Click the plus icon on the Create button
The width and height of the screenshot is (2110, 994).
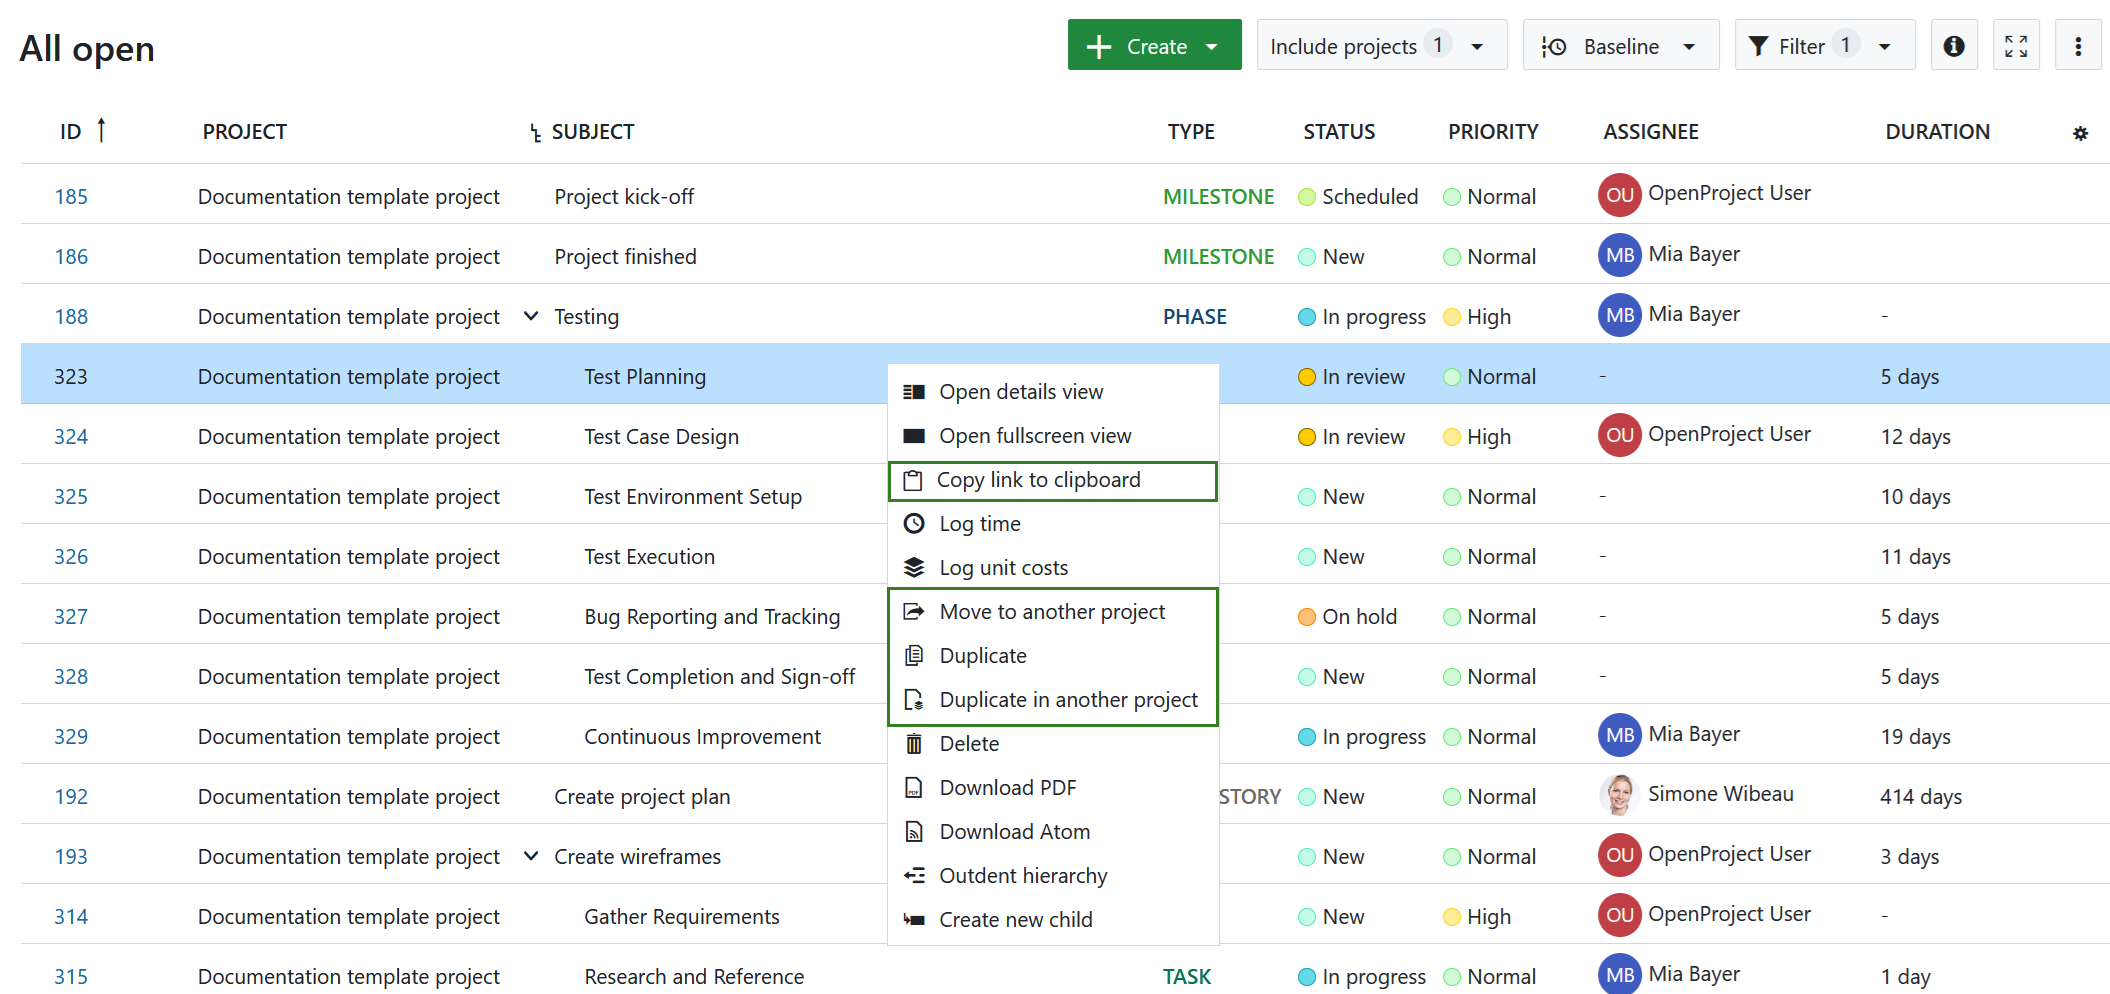tap(1100, 45)
